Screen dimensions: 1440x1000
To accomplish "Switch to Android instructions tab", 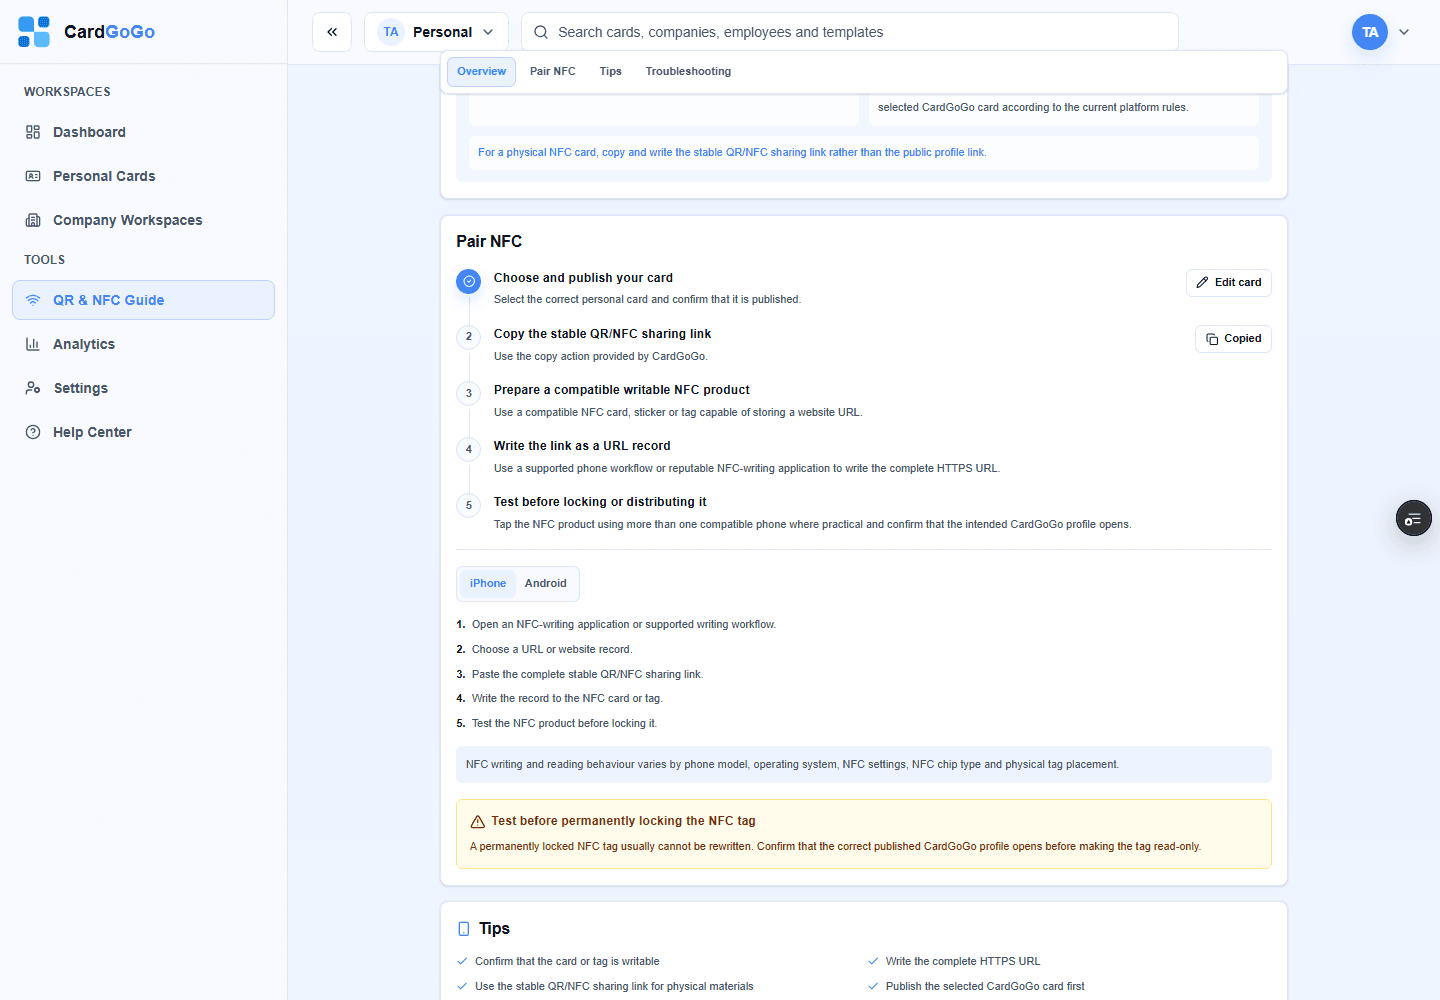I will [546, 583].
